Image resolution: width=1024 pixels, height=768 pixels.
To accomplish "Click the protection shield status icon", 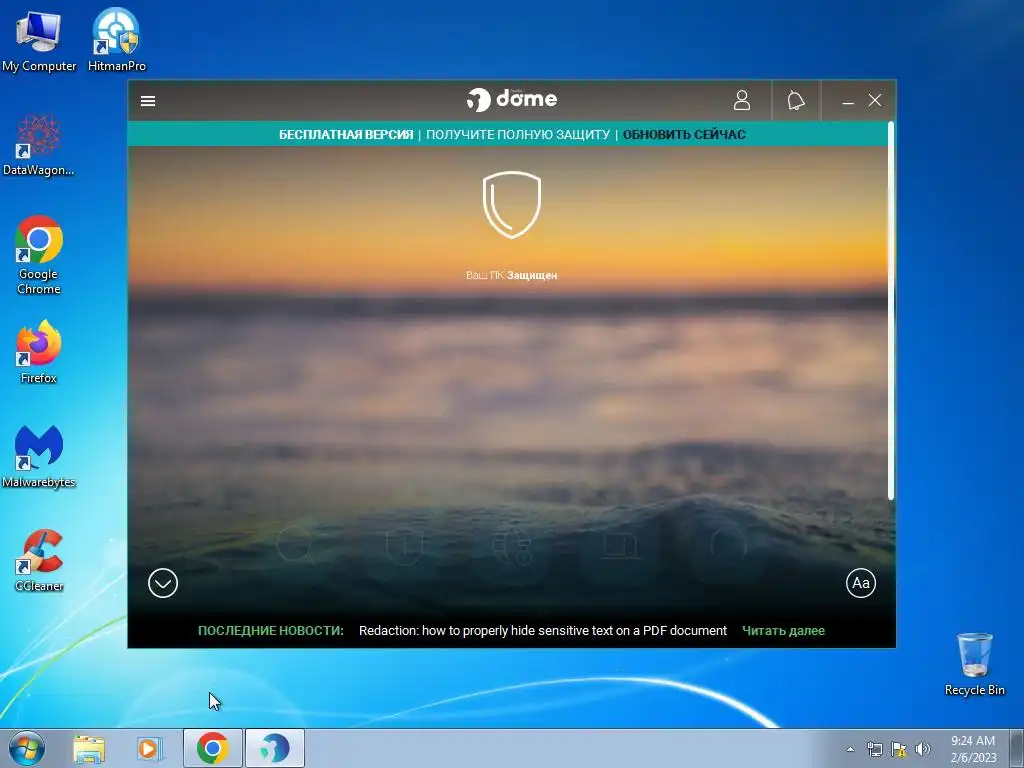I will (x=511, y=204).
